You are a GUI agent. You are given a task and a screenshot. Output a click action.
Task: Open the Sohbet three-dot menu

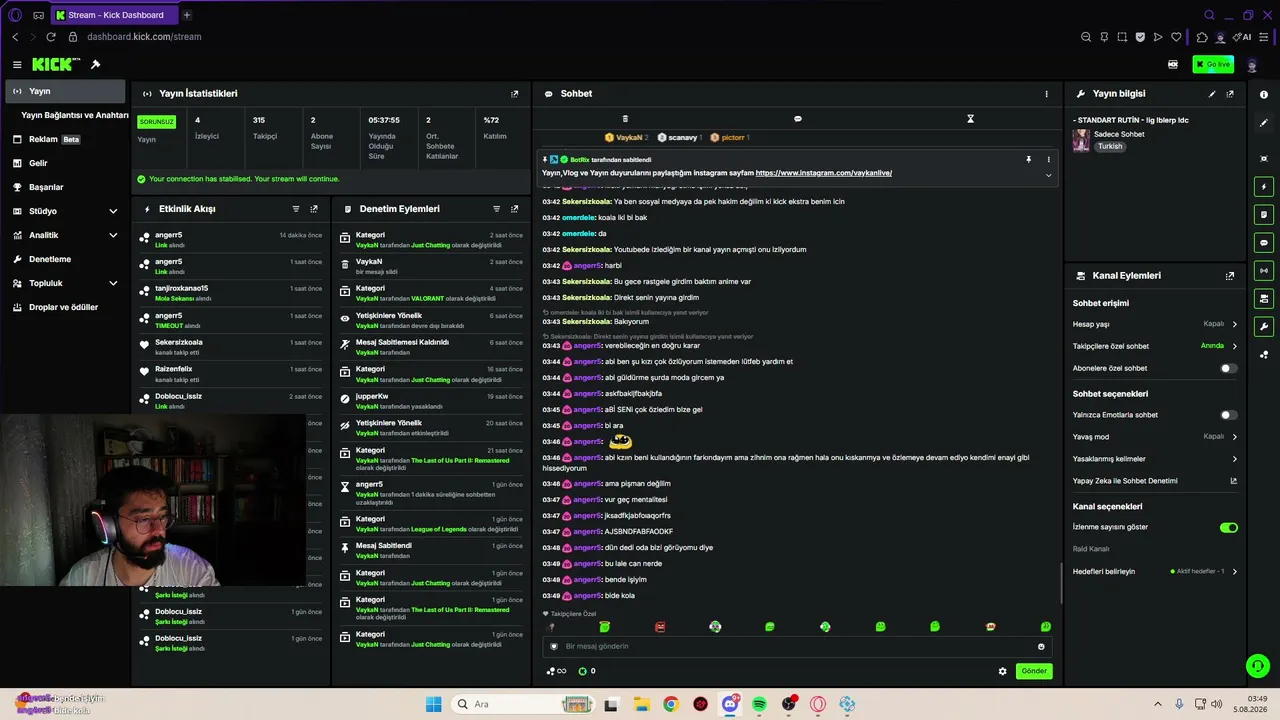coord(1047,94)
